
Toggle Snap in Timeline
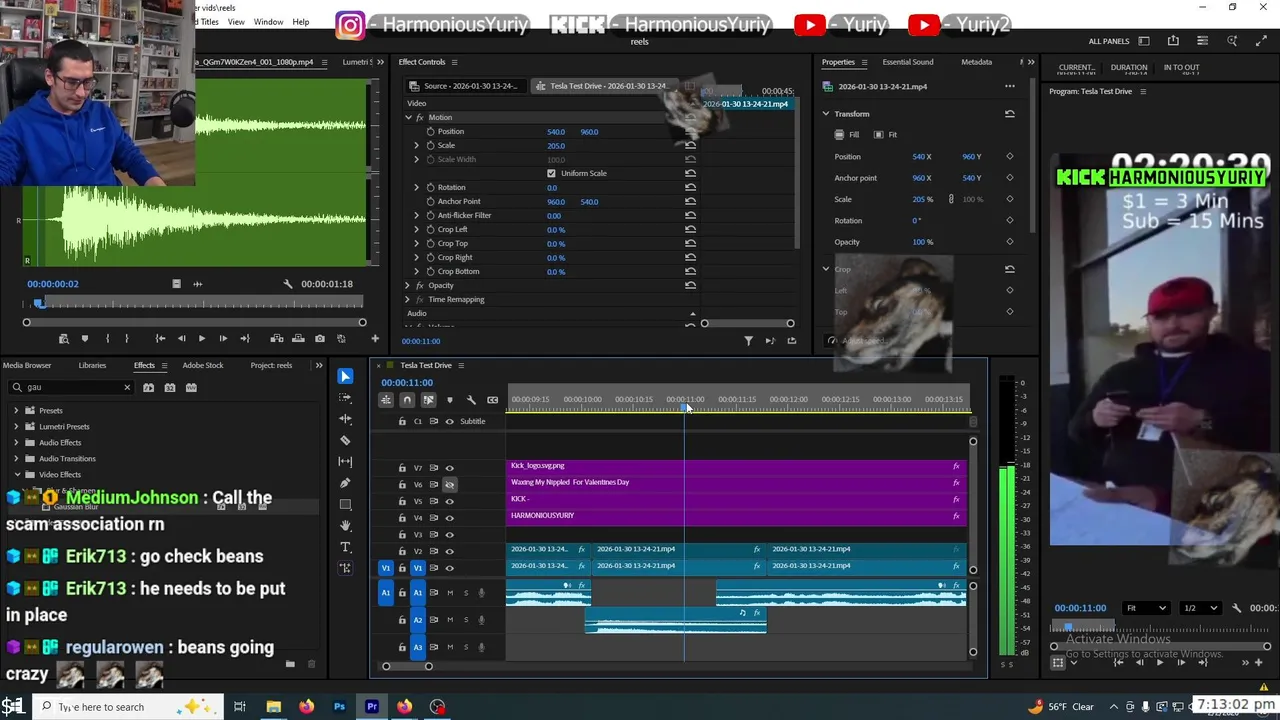click(x=407, y=400)
